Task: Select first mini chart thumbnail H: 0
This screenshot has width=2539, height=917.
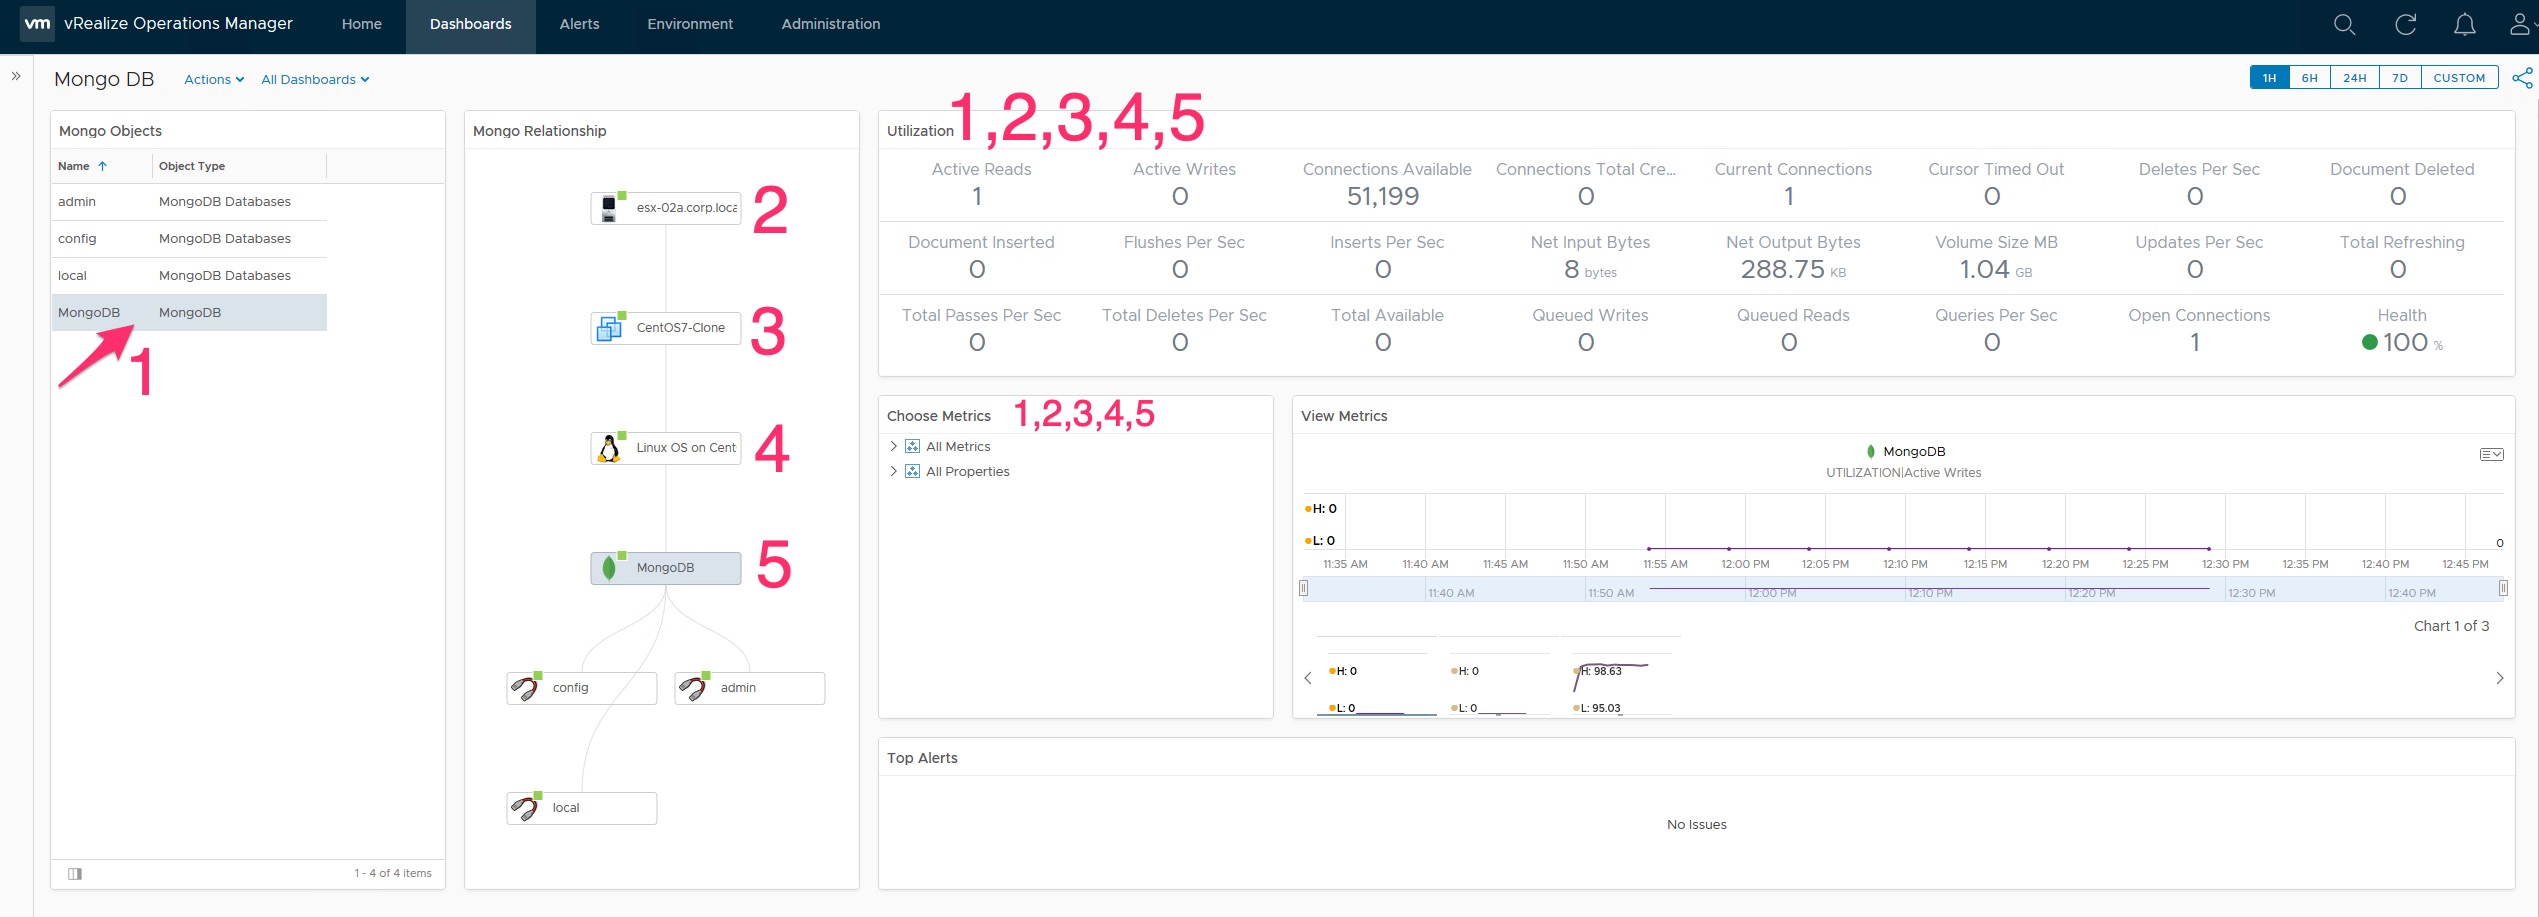Action: pos(1376,677)
